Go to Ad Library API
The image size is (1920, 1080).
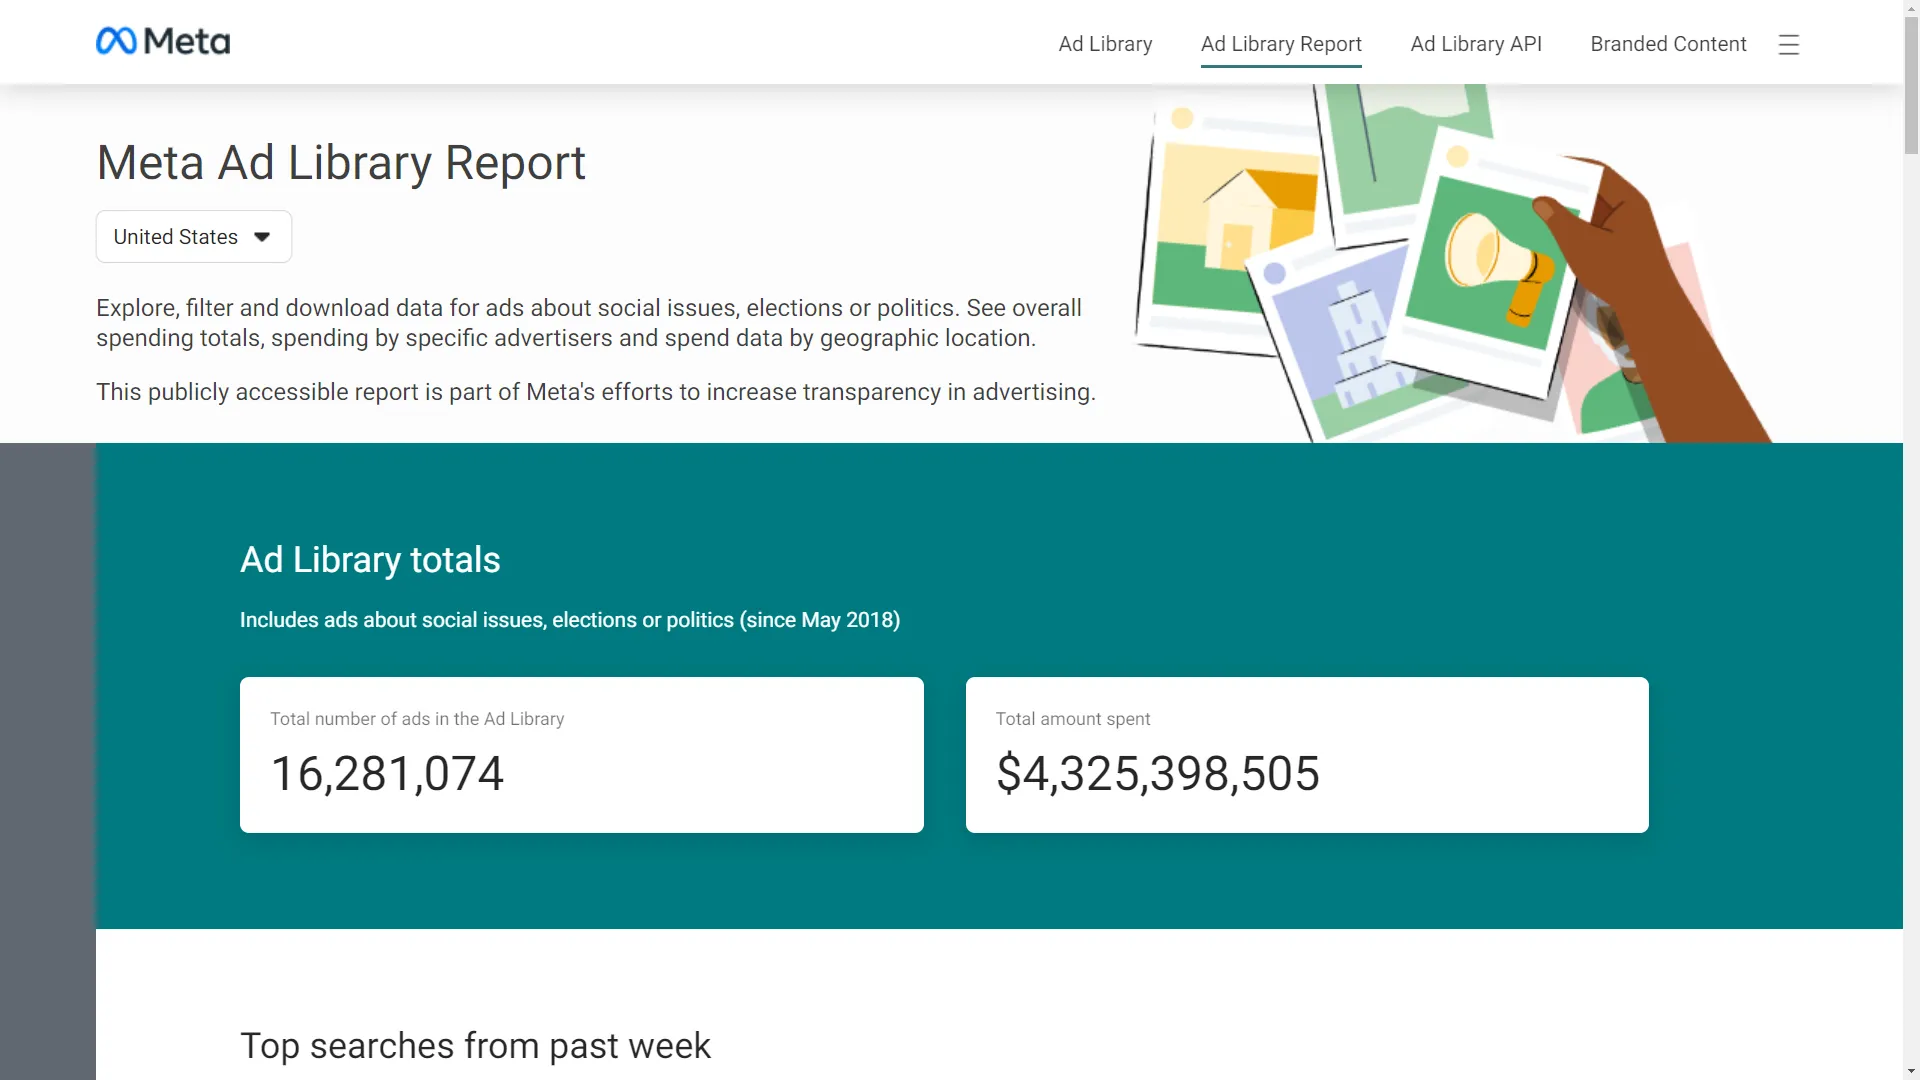[1476, 44]
